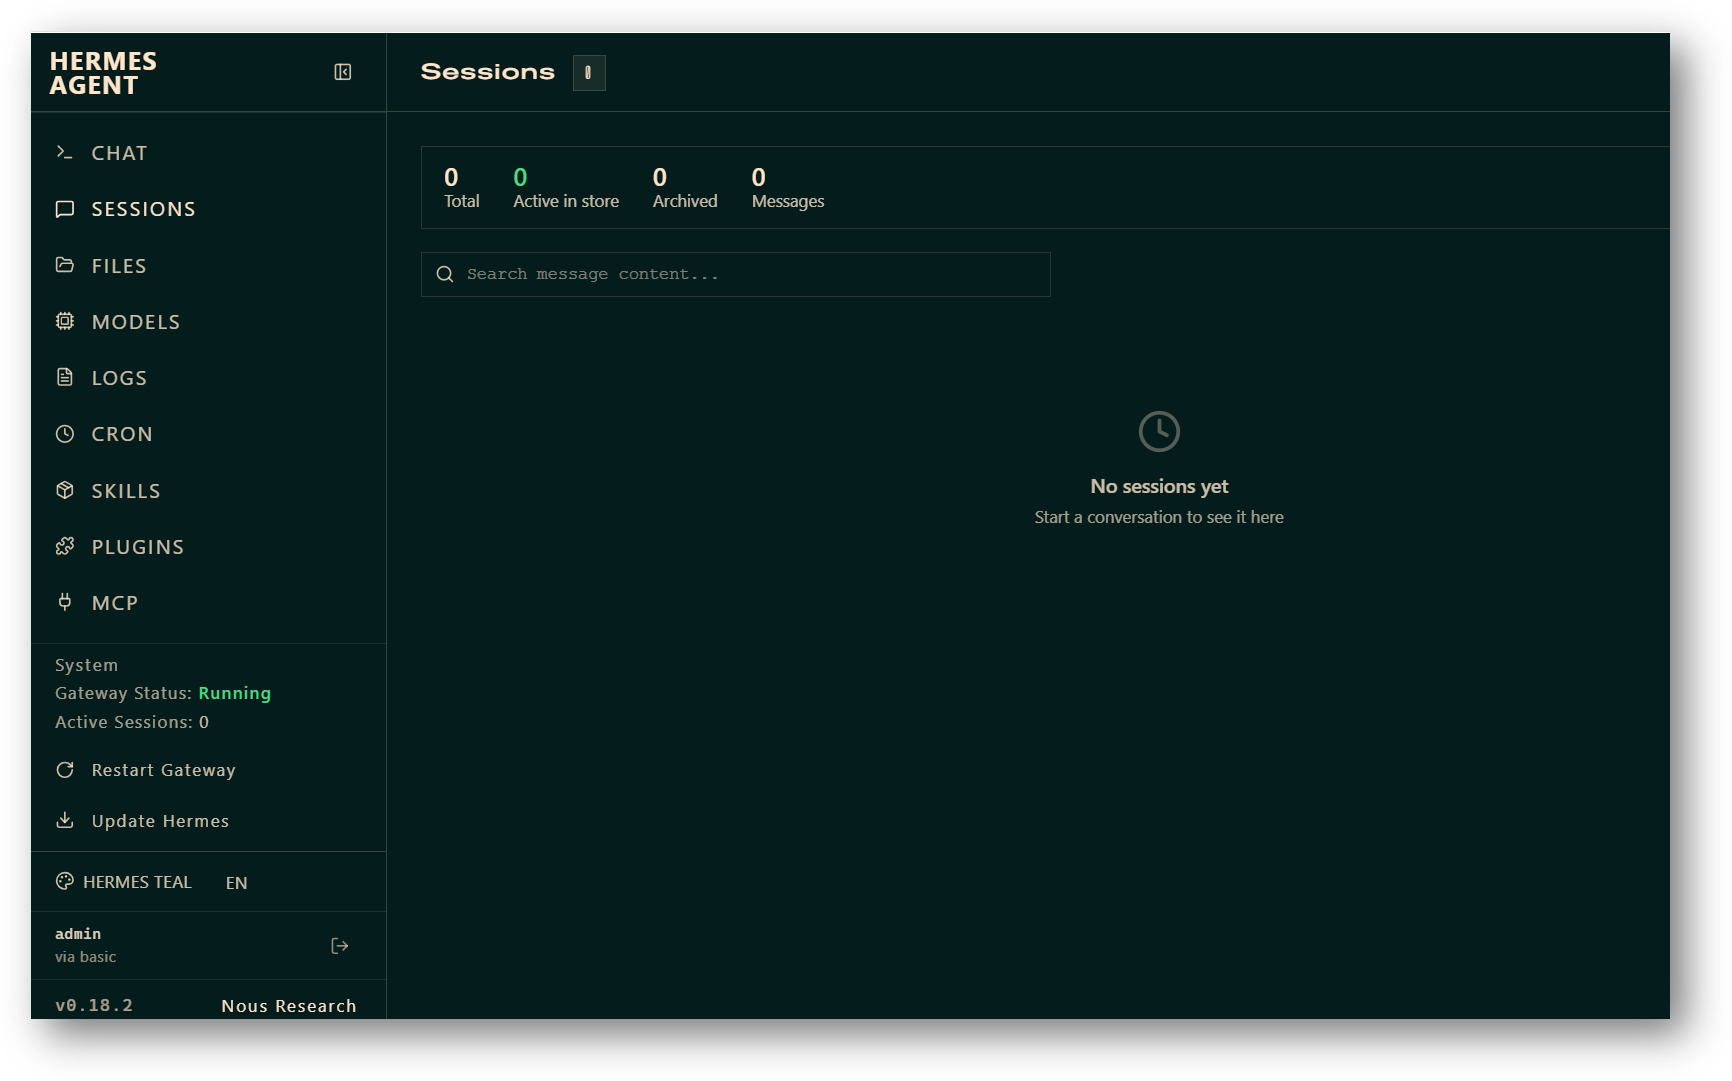The width and height of the screenshot is (1732, 1081).
Task: Click the Active Sessions: 0 text
Action: 132,722
